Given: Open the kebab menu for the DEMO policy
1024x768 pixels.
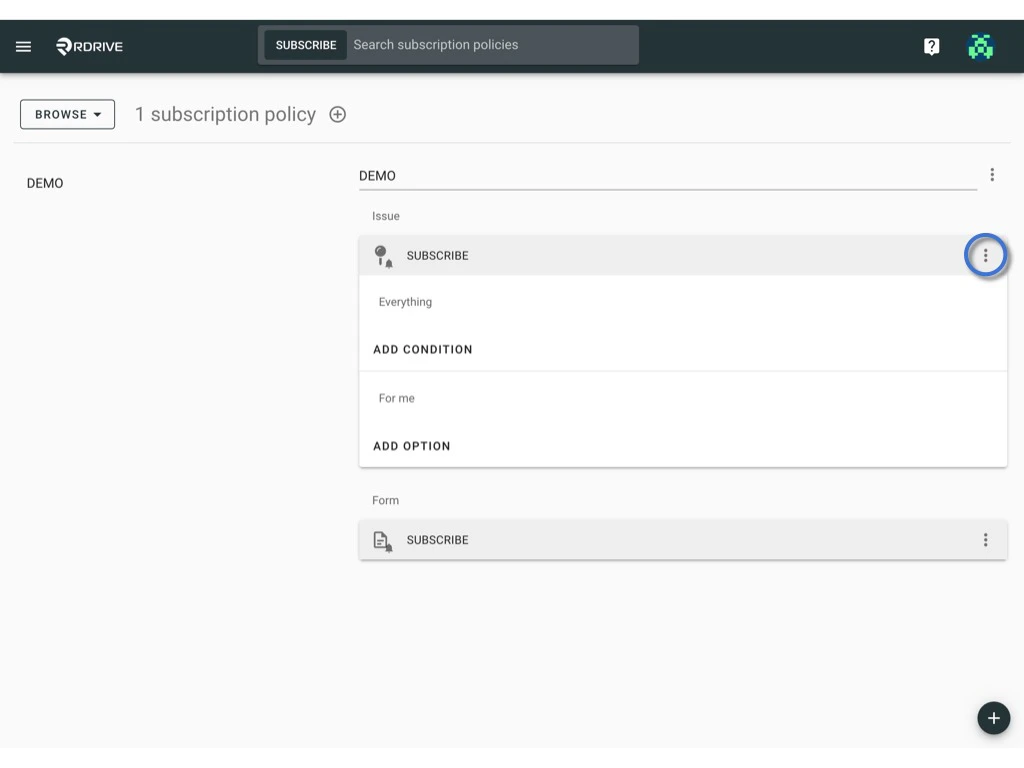Looking at the screenshot, I should 992,174.
